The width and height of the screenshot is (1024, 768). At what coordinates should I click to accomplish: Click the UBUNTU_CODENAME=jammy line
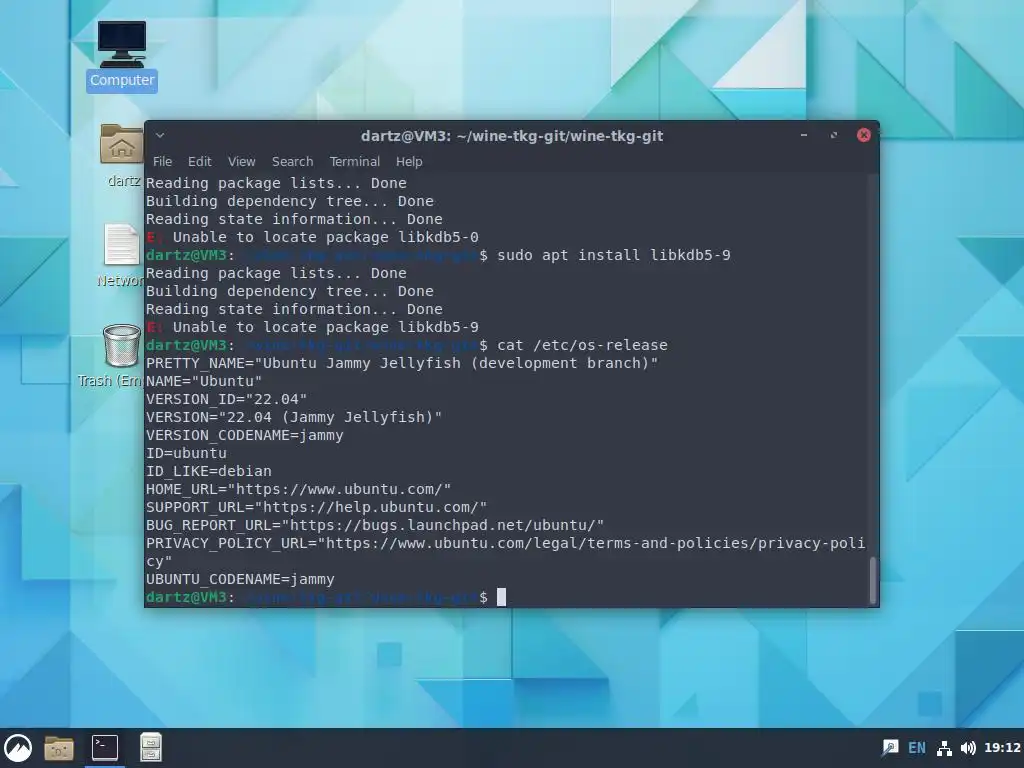[240, 579]
